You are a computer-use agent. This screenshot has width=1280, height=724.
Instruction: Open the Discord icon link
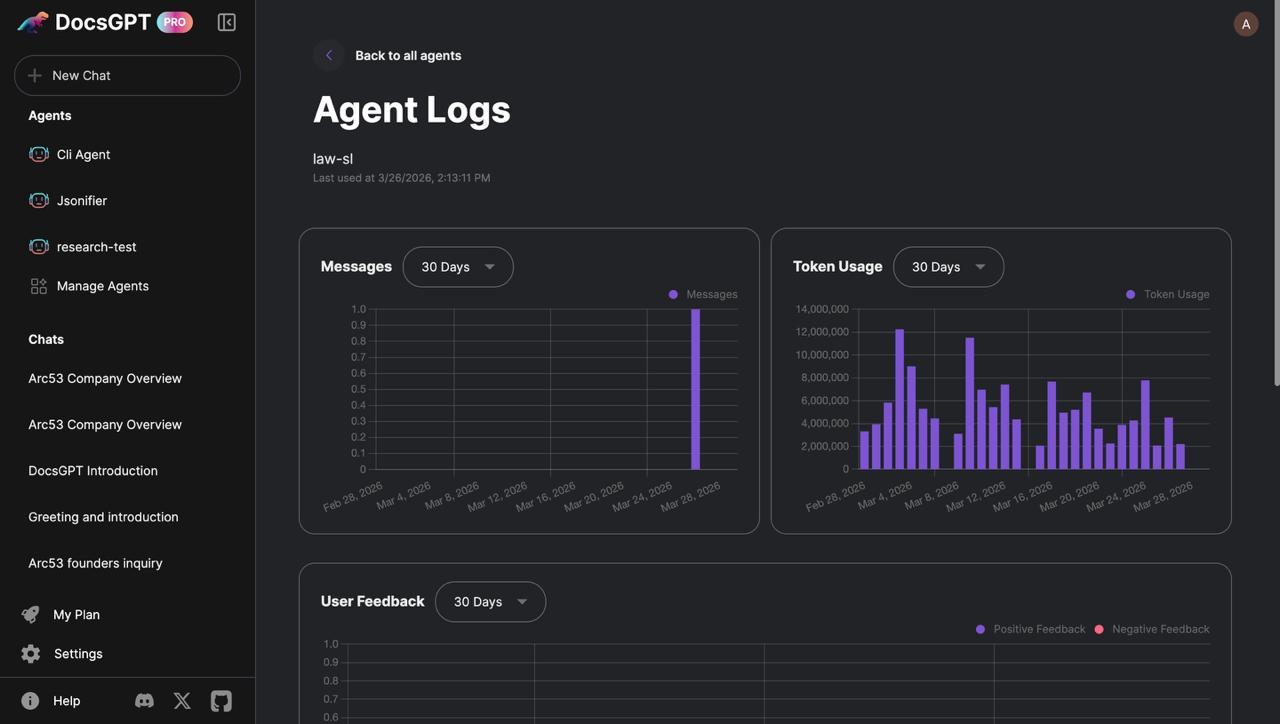click(144, 701)
